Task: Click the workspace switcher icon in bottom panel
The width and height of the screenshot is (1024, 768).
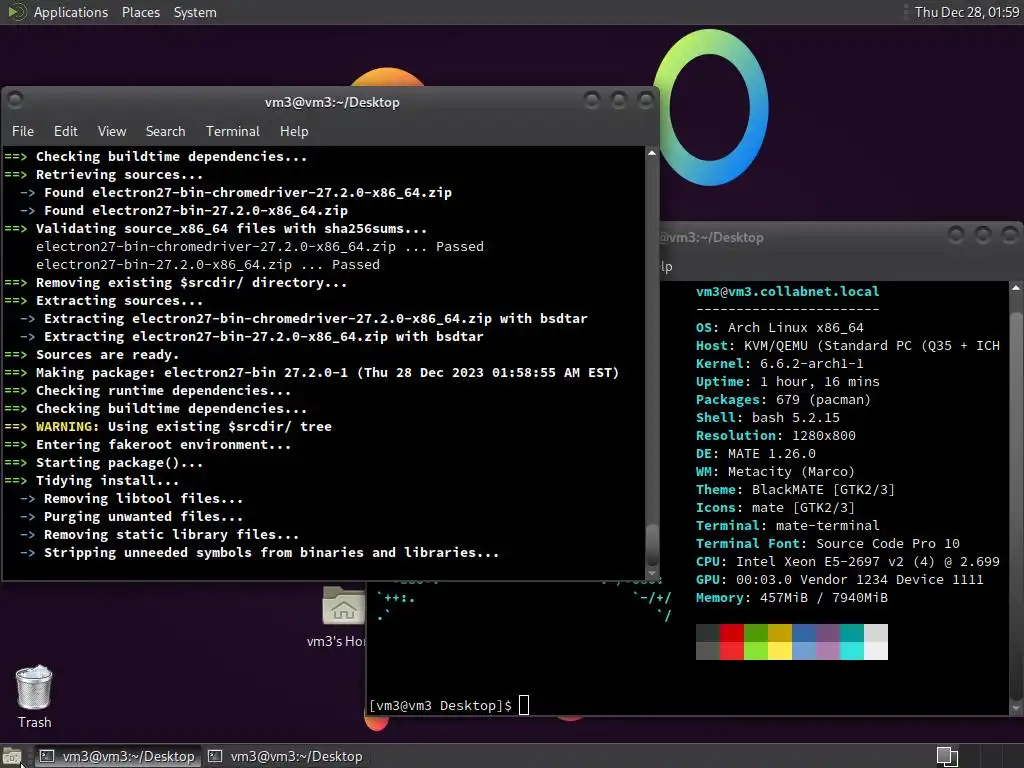Action: (947, 756)
